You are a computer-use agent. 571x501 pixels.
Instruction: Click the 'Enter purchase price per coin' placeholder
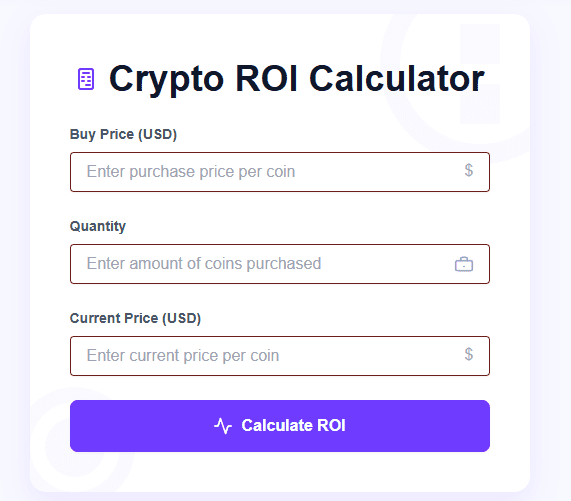tap(191, 171)
